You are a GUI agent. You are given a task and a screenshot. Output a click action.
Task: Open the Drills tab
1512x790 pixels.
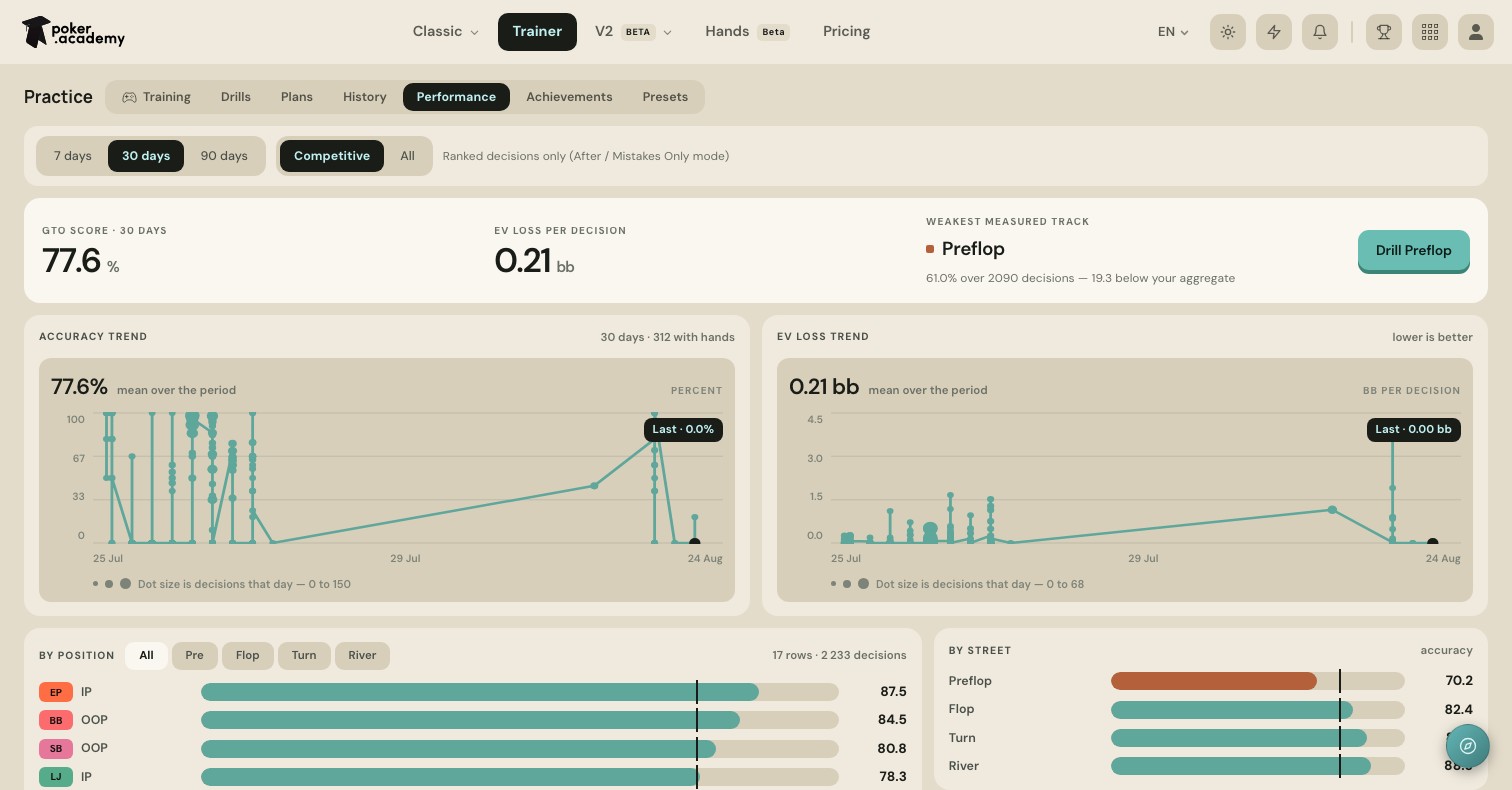pos(236,97)
